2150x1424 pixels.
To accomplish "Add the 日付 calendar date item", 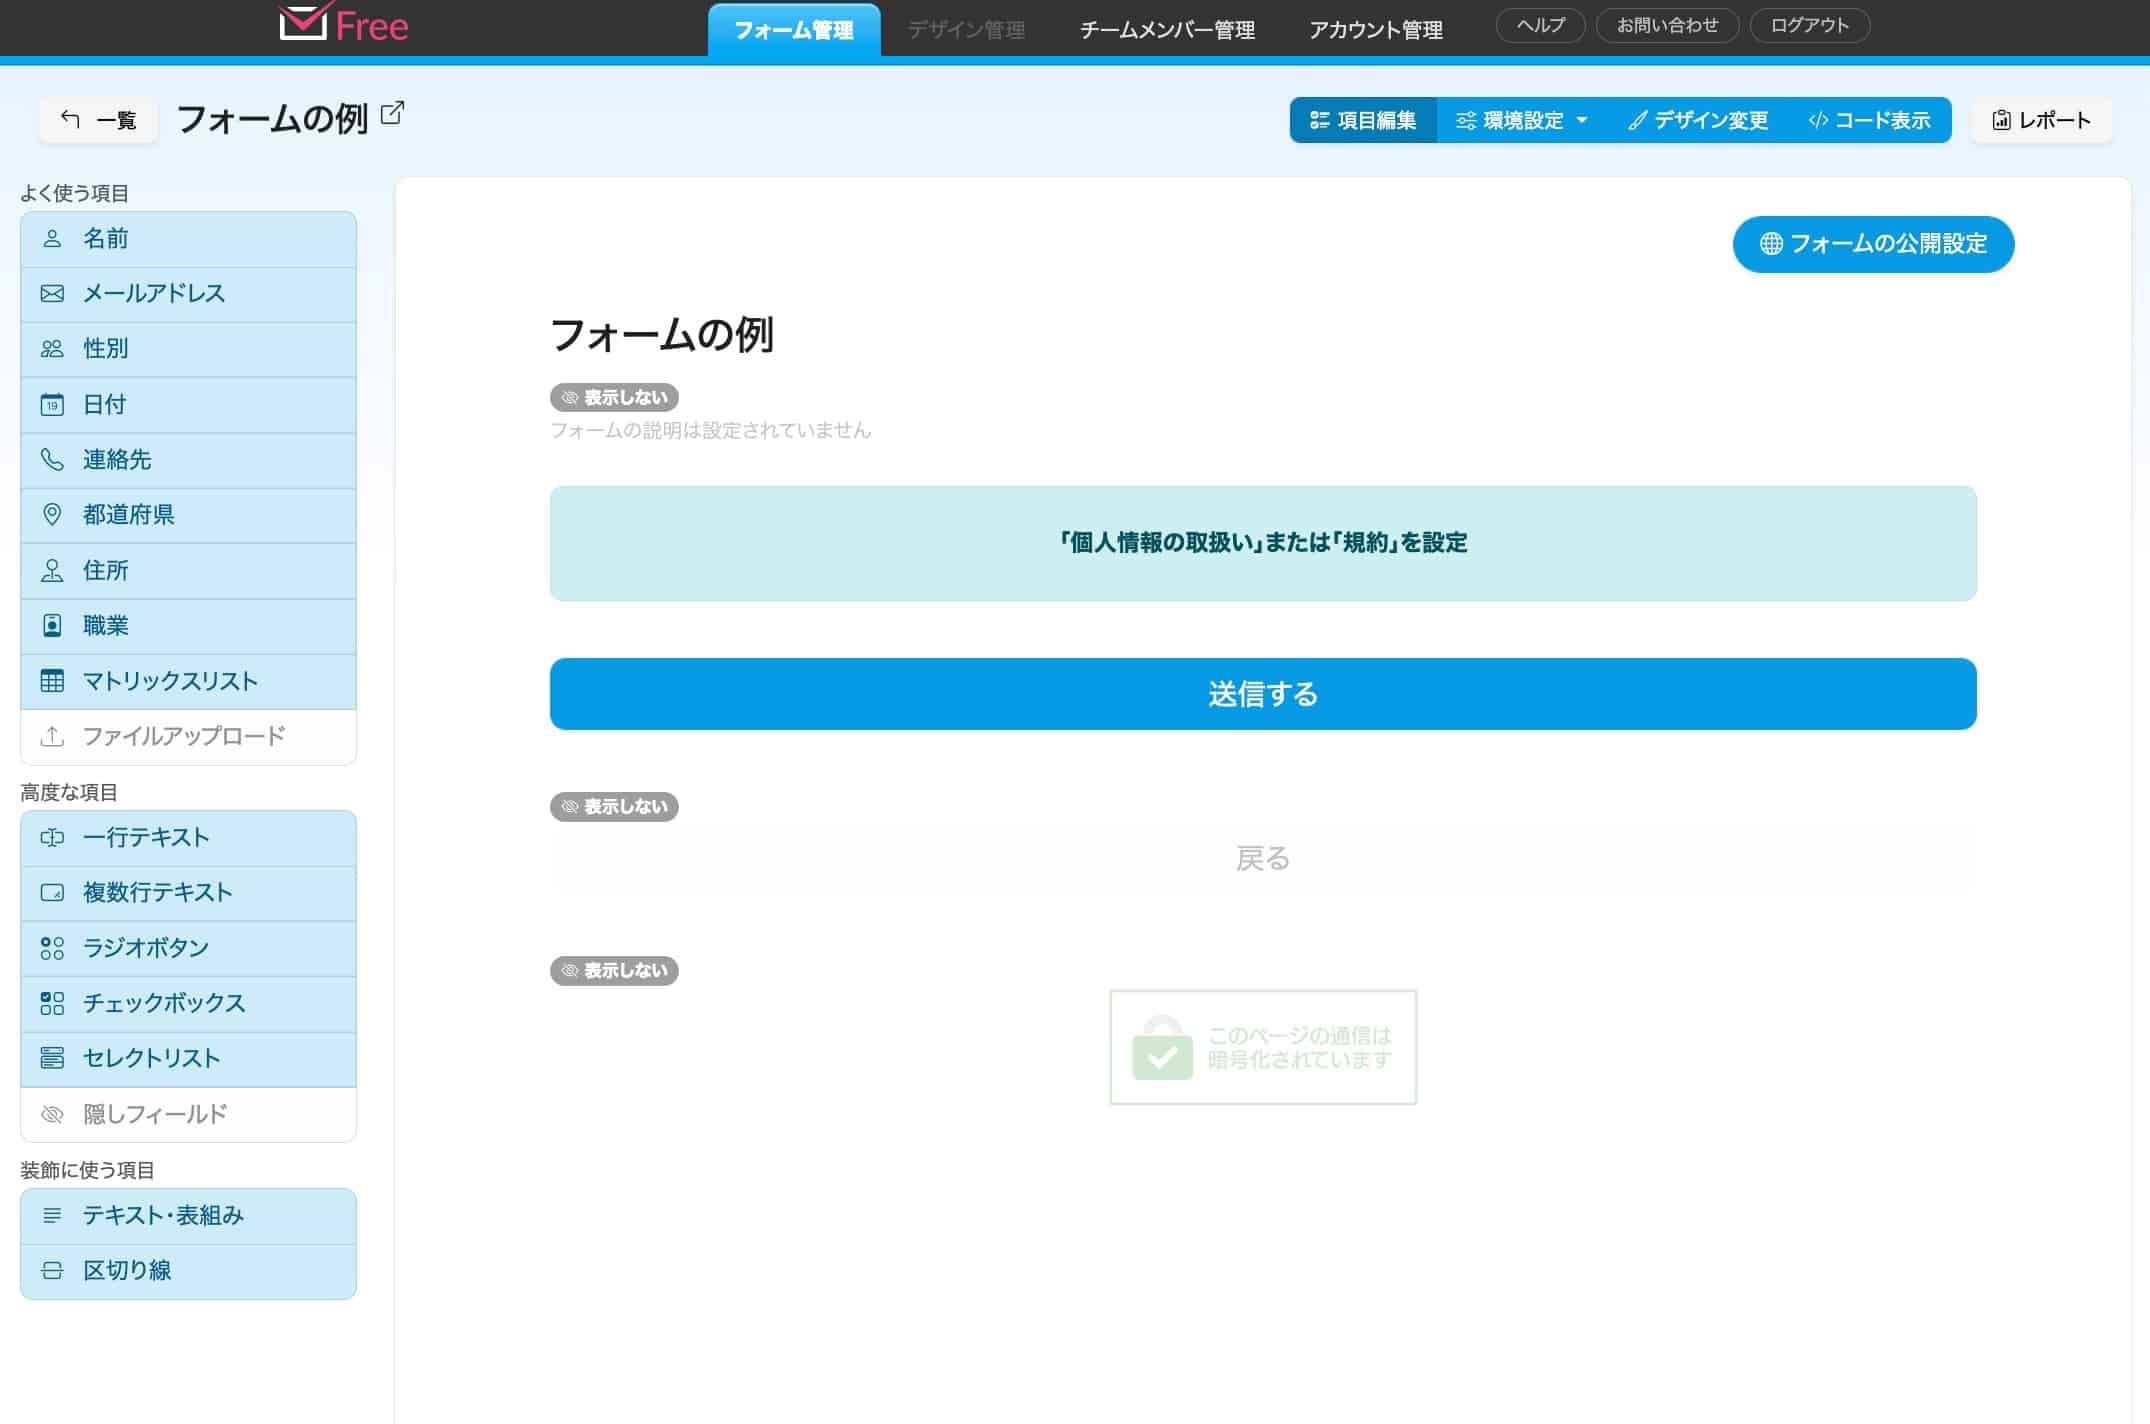I will [188, 405].
